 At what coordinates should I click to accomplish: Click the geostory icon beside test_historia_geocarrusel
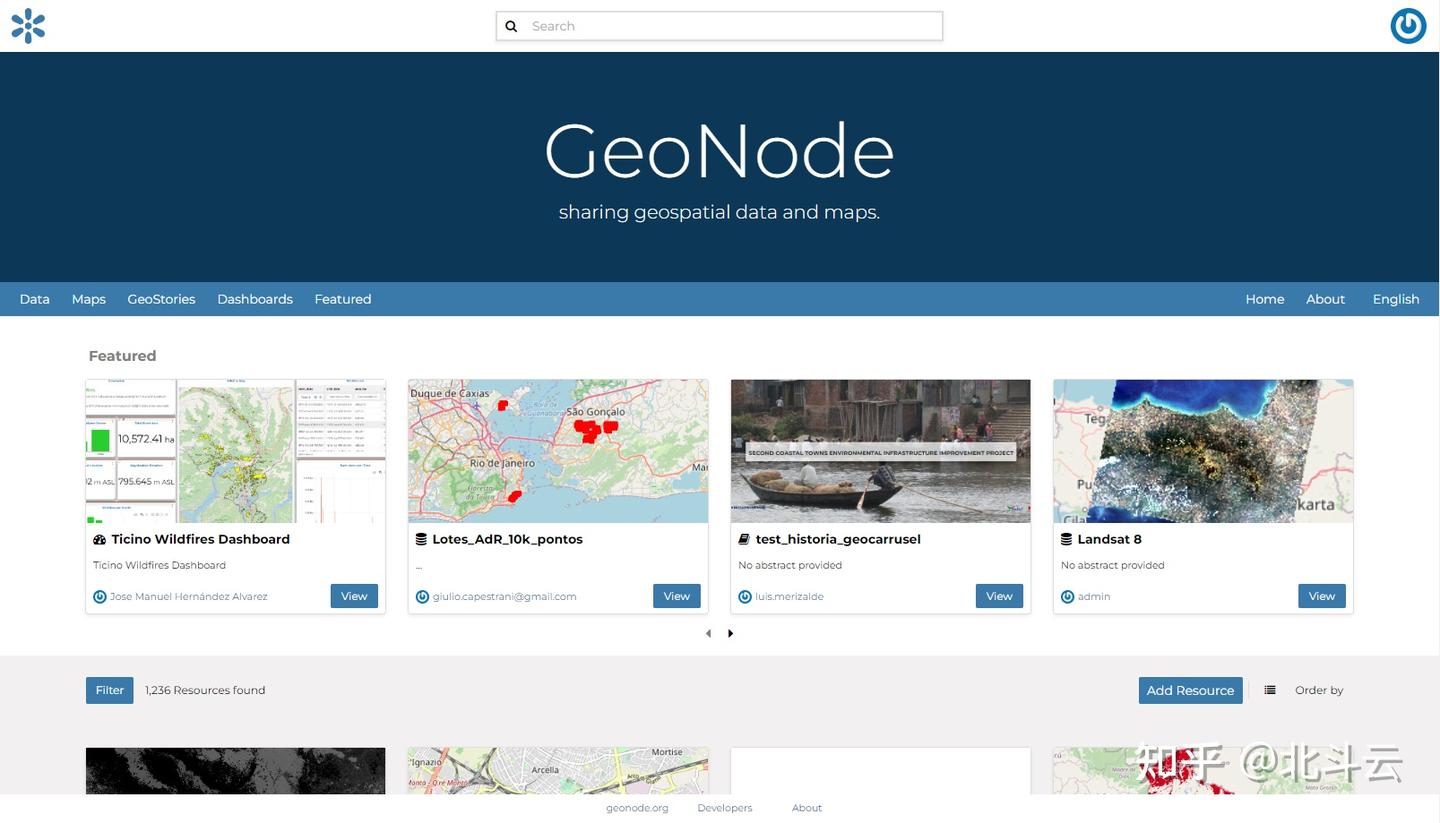744,539
